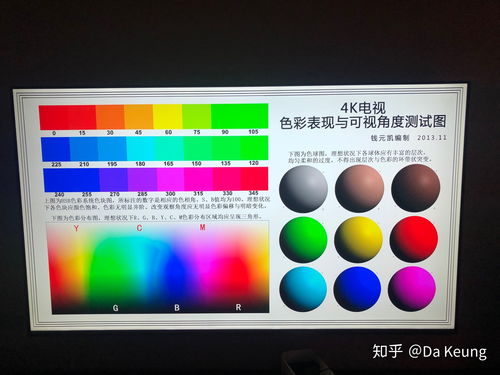Pick the blue color block labeled 225
This screenshot has height=375, width=500.
tap(56, 149)
